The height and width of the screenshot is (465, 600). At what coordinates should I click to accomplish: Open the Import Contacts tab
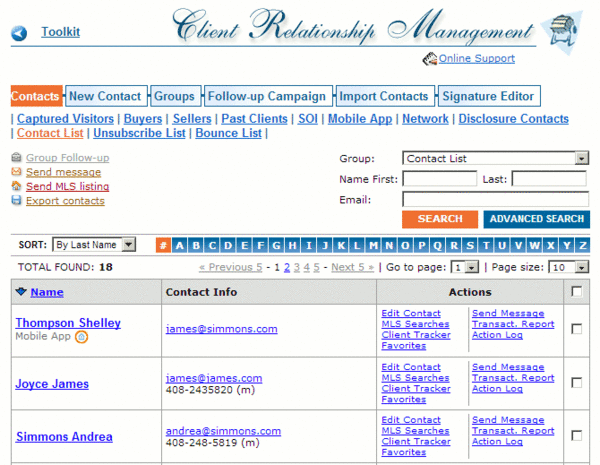click(385, 96)
